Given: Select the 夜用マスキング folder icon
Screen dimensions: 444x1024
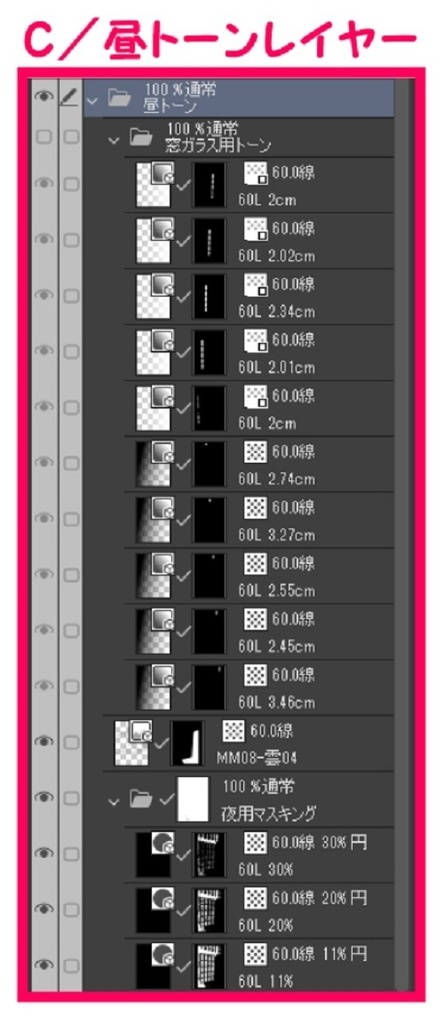Looking at the screenshot, I should coord(140,798).
